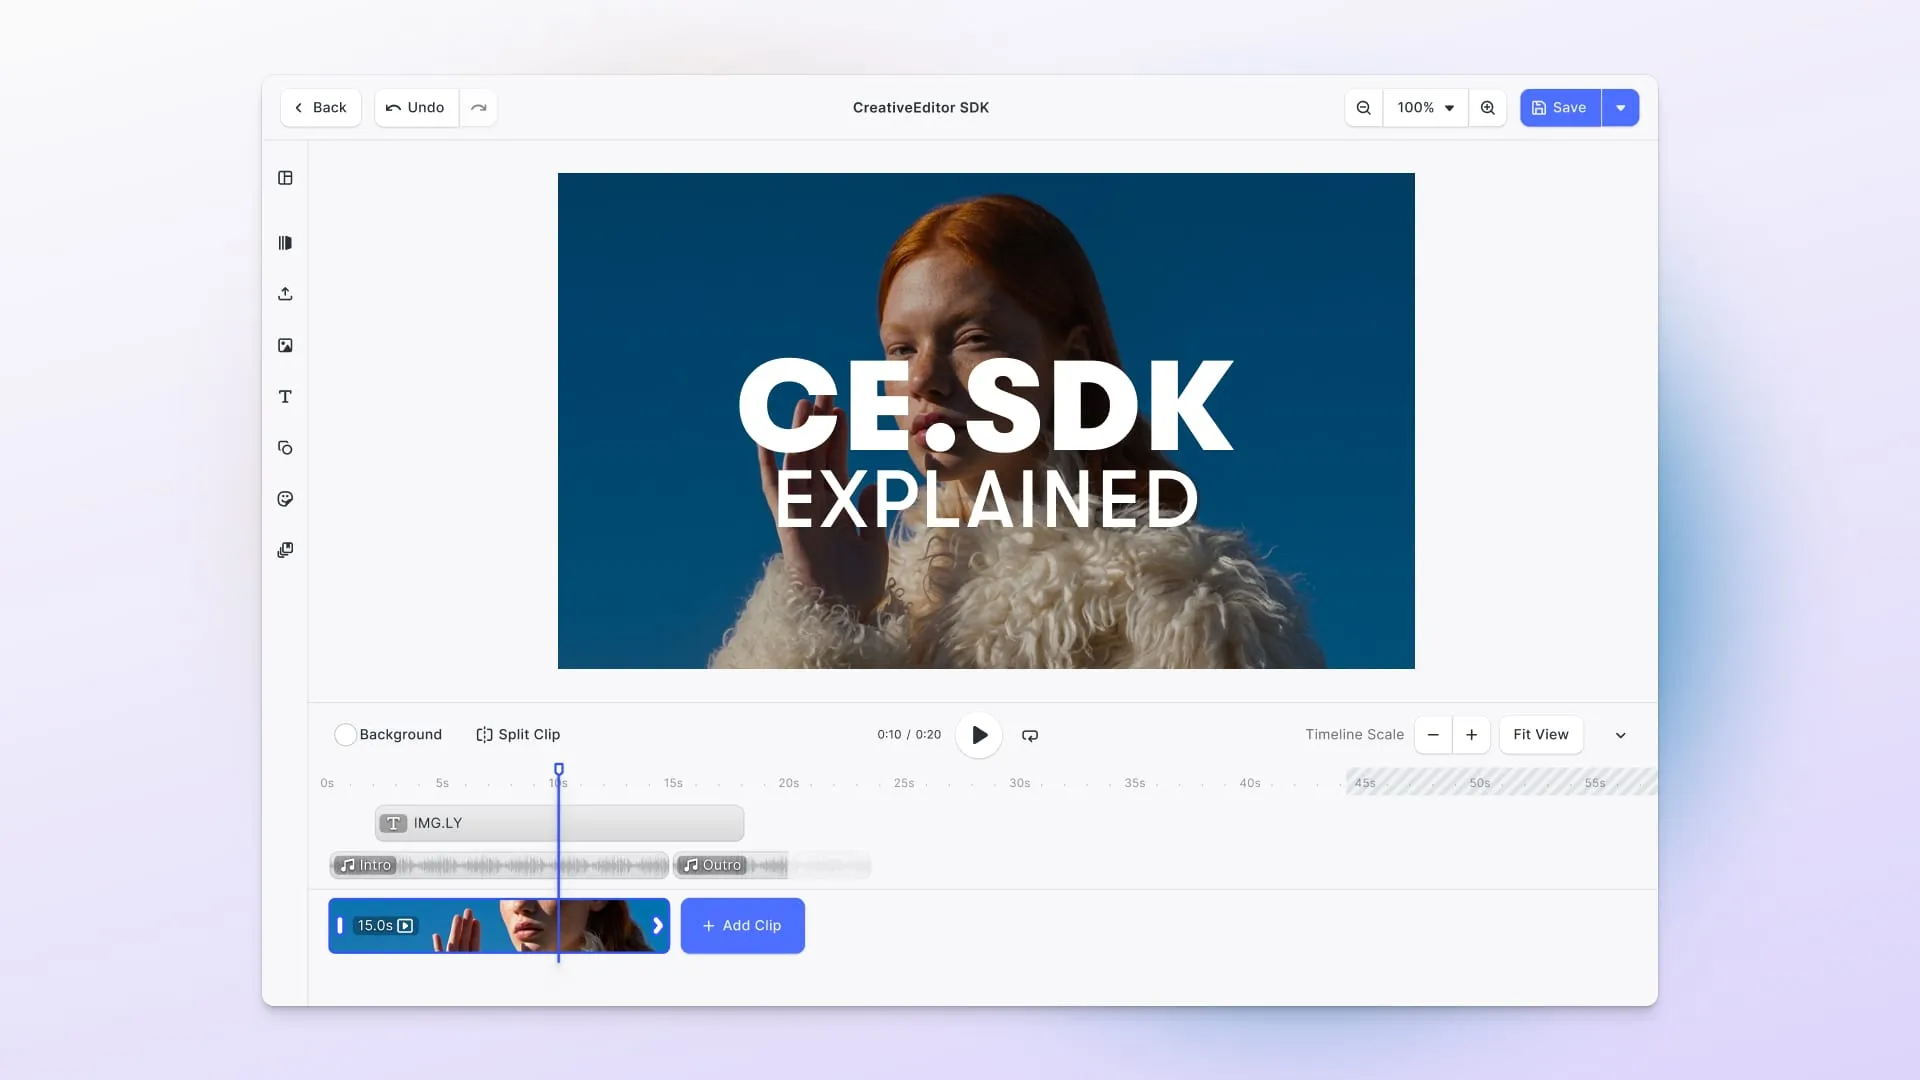Click the 0:10 / 0:20 time display
This screenshot has height=1080, width=1920.
pos(909,735)
